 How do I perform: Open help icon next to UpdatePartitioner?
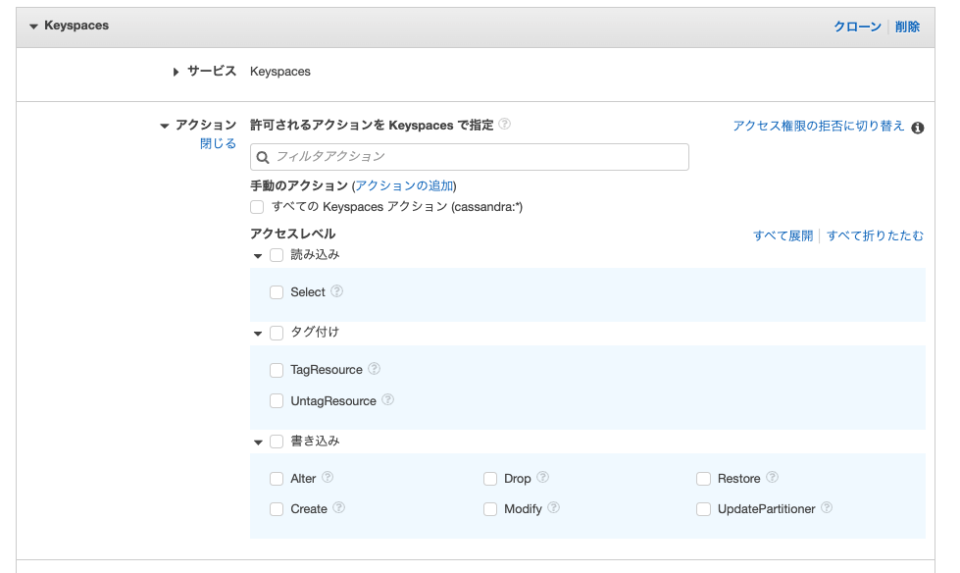(x=827, y=508)
